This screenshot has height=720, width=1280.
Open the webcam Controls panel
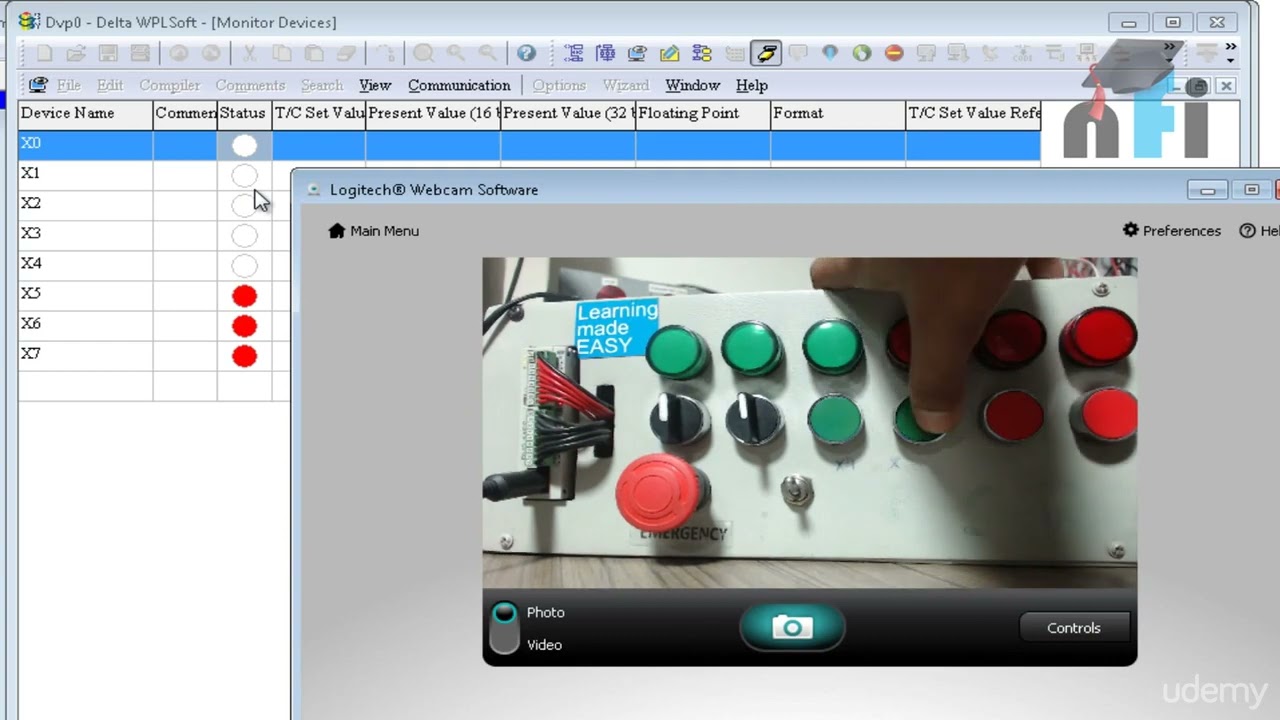tap(1074, 628)
